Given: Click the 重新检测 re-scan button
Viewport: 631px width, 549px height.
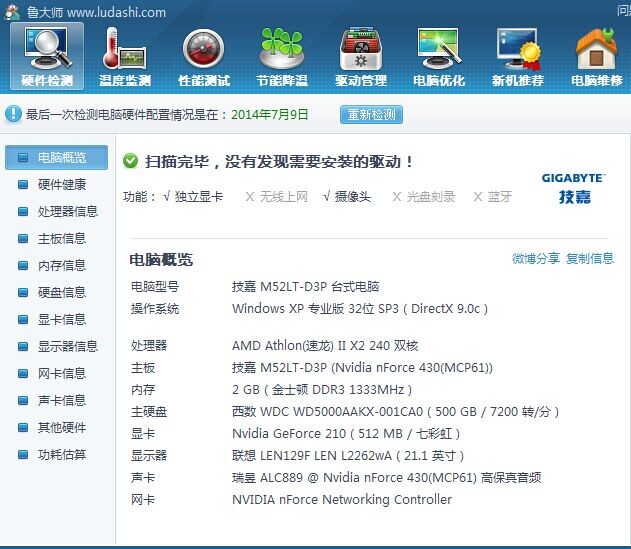Looking at the screenshot, I should click(x=371, y=115).
